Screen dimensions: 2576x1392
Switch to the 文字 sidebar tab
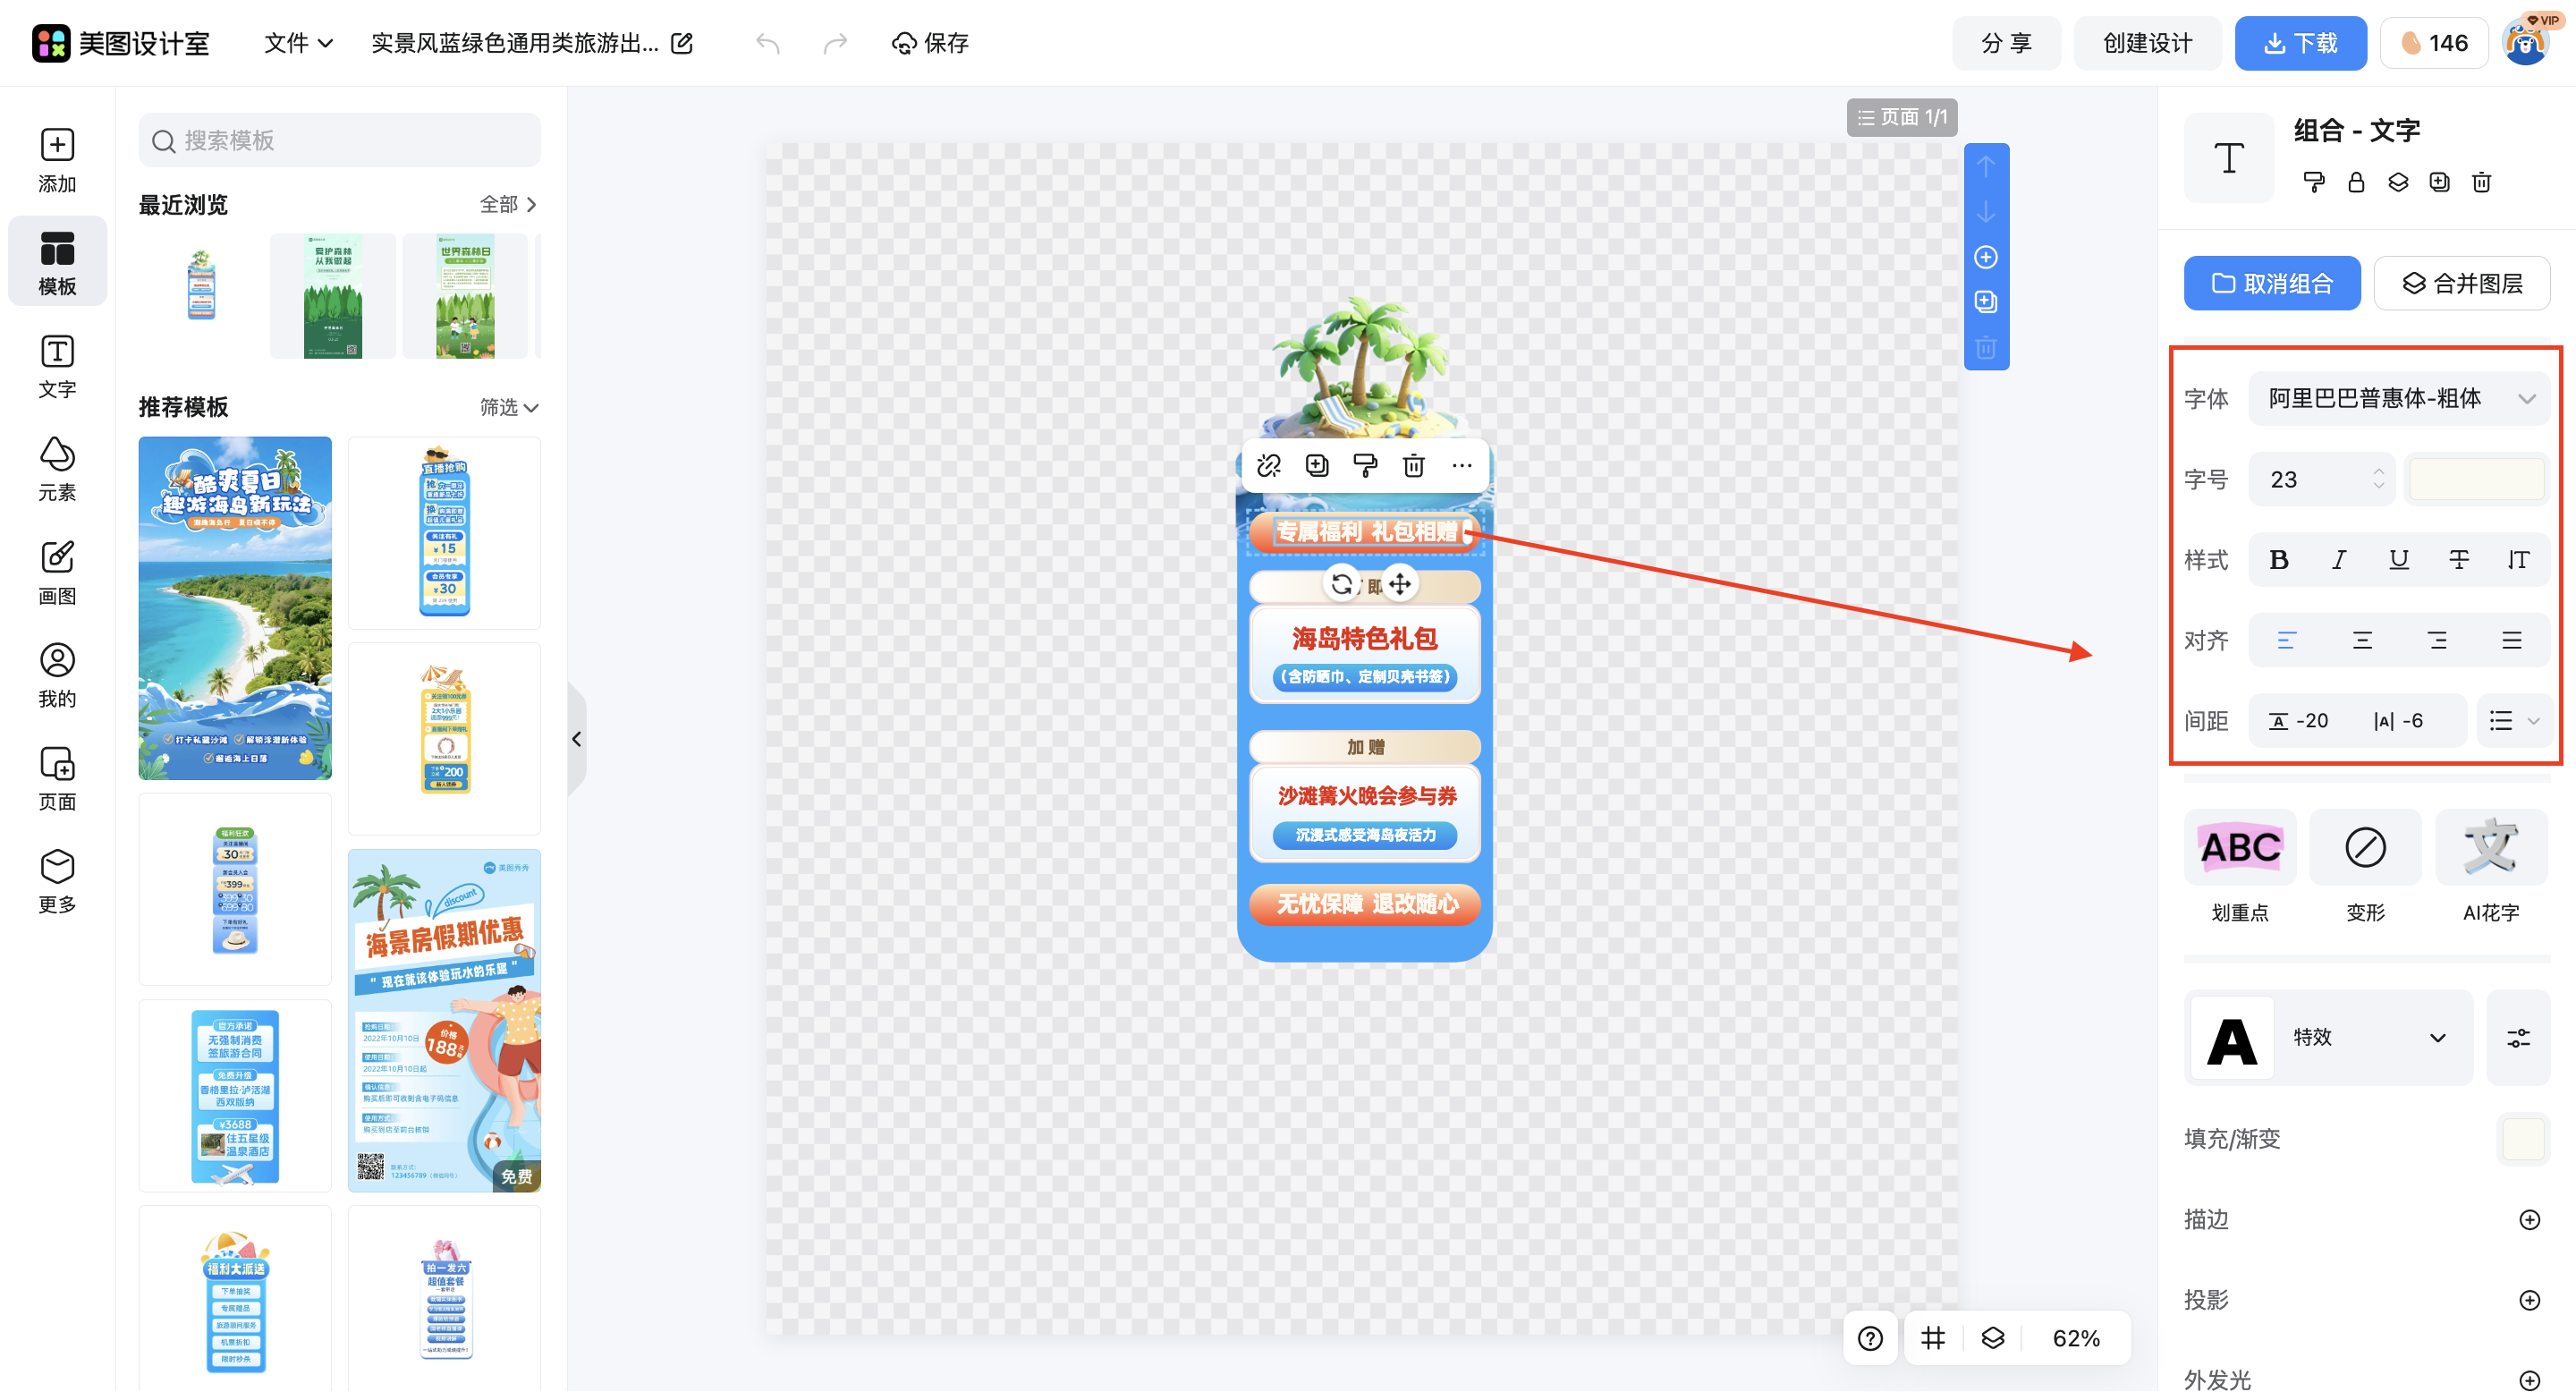click(57, 366)
